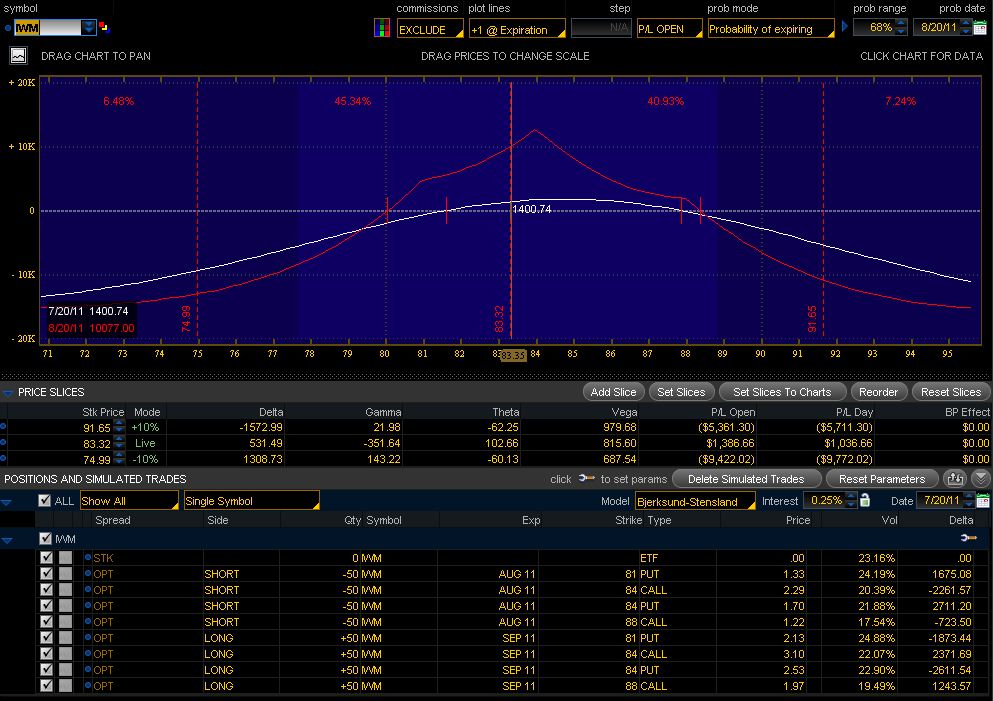Click the 83.35 price label on chart axis
This screenshot has width=993, height=701.
point(513,355)
